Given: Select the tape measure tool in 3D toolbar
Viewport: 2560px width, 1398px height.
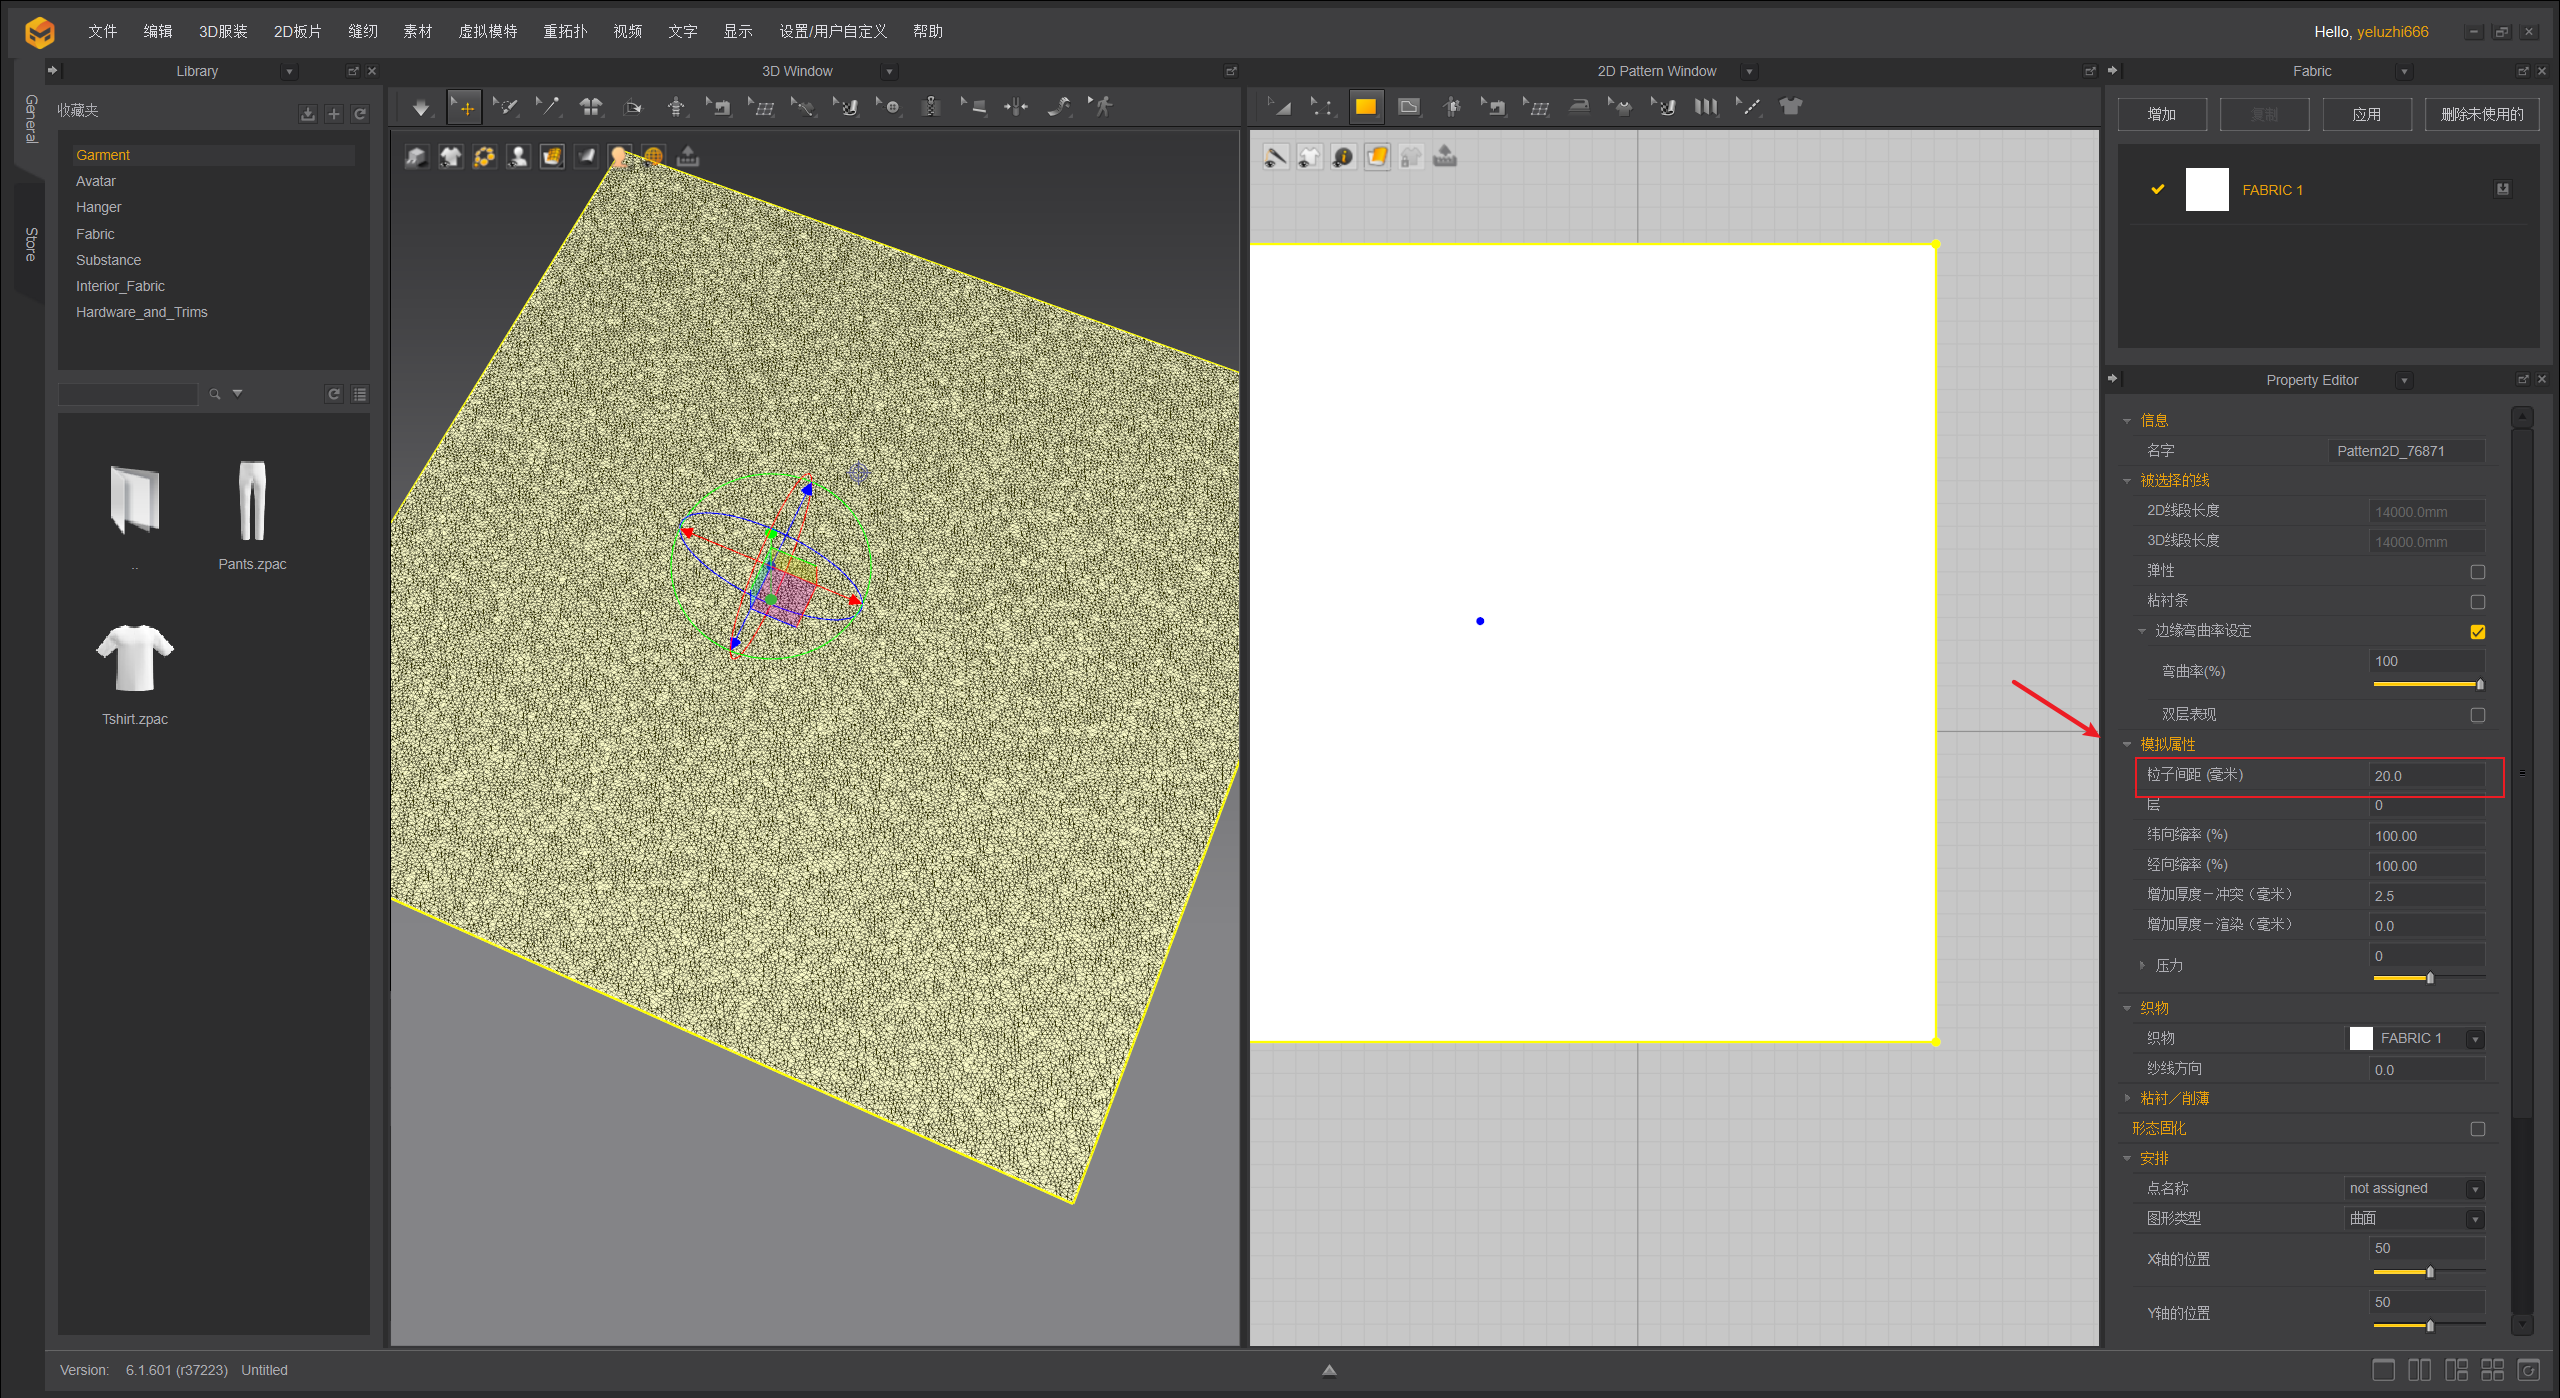Looking at the screenshot, I should [x=1059, y=107].
